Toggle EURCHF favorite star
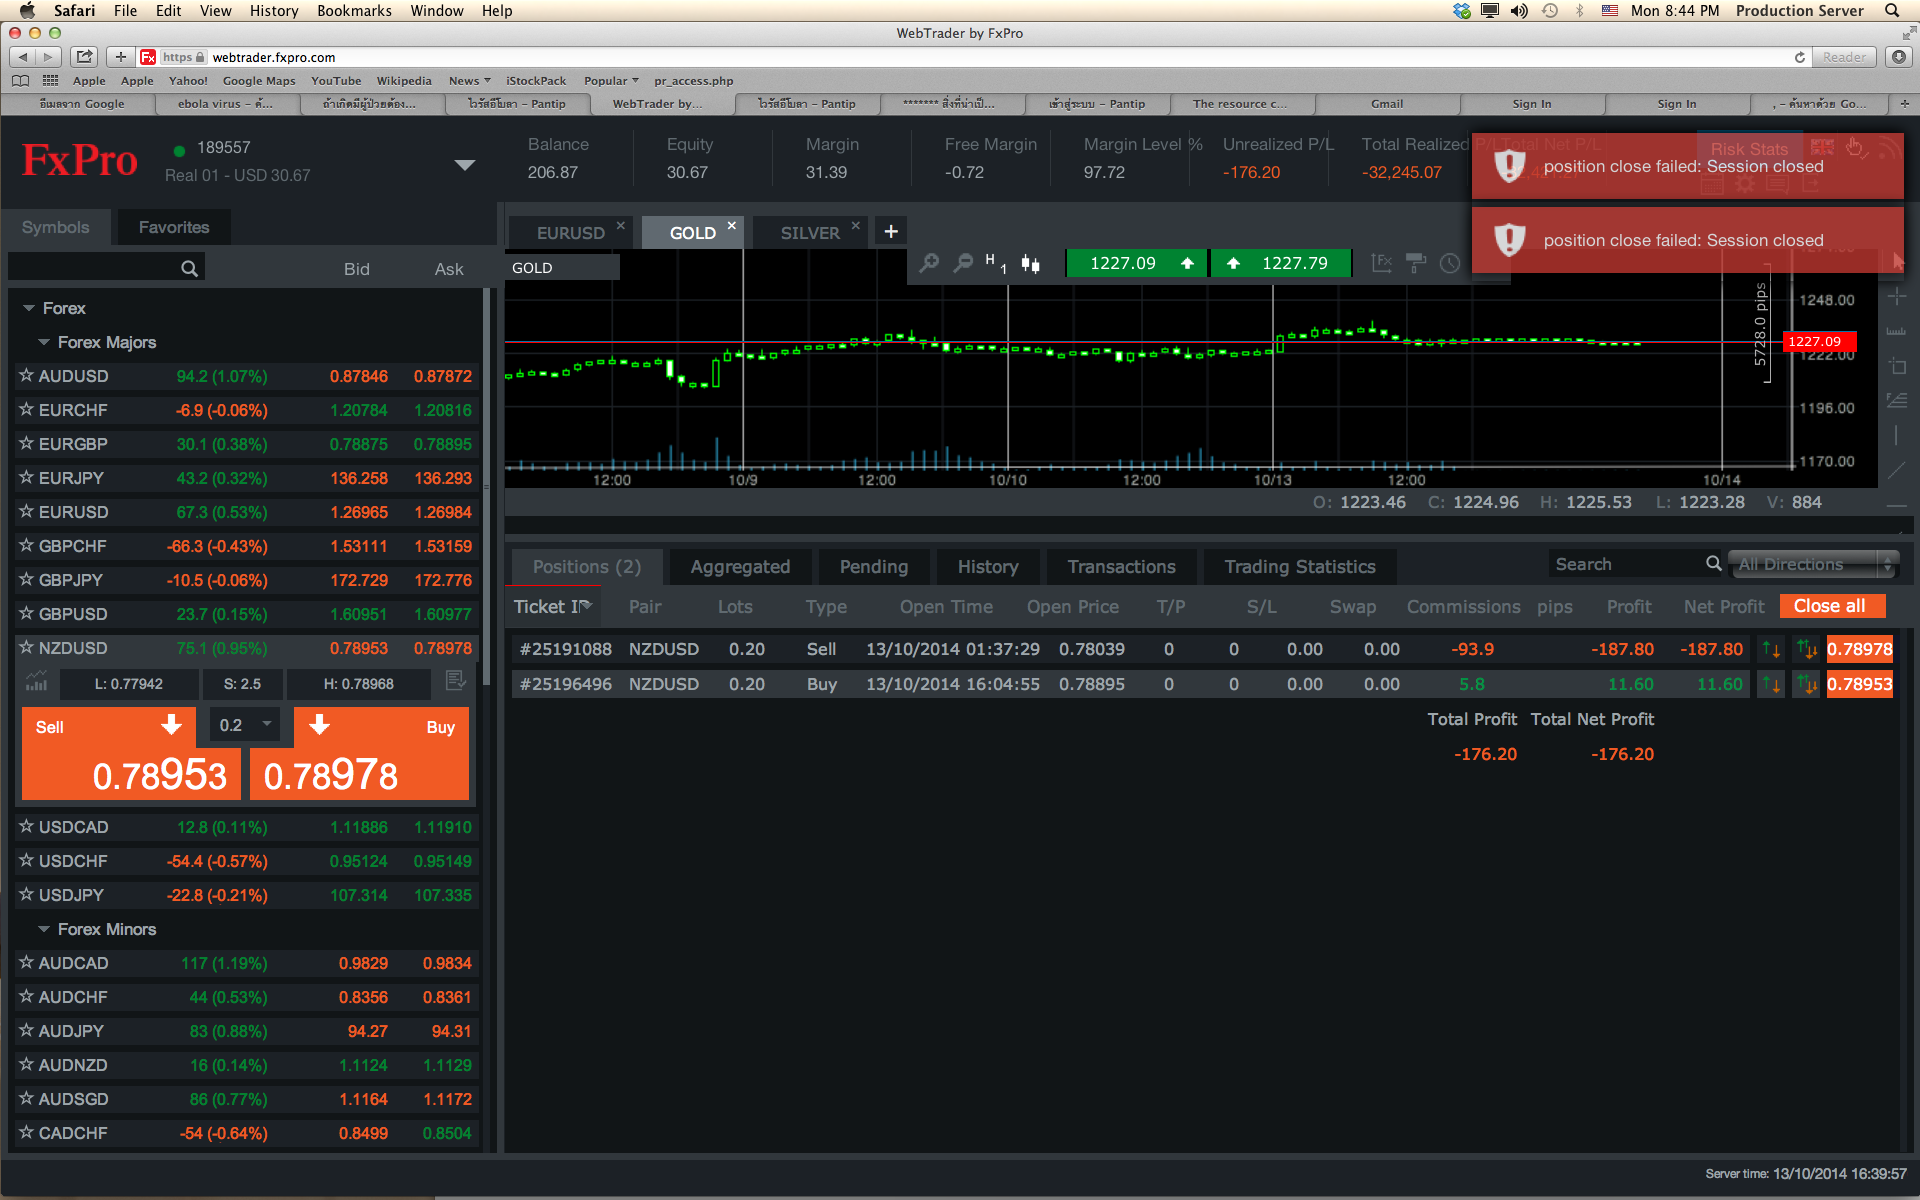Screen dimensions: 1920x1200 [x=27, y=410]
